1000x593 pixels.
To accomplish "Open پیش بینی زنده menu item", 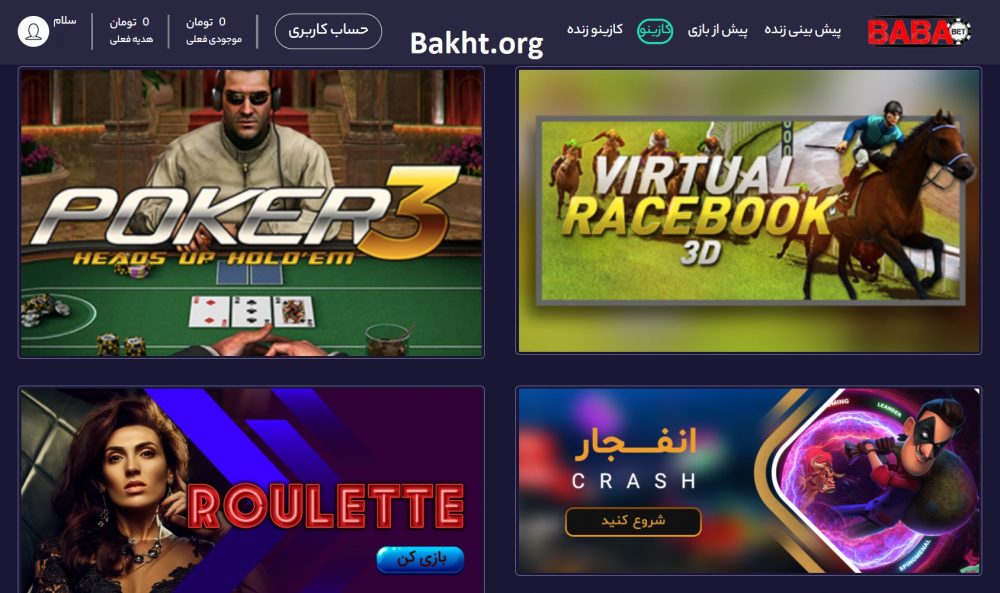I will tap(802, 30).
